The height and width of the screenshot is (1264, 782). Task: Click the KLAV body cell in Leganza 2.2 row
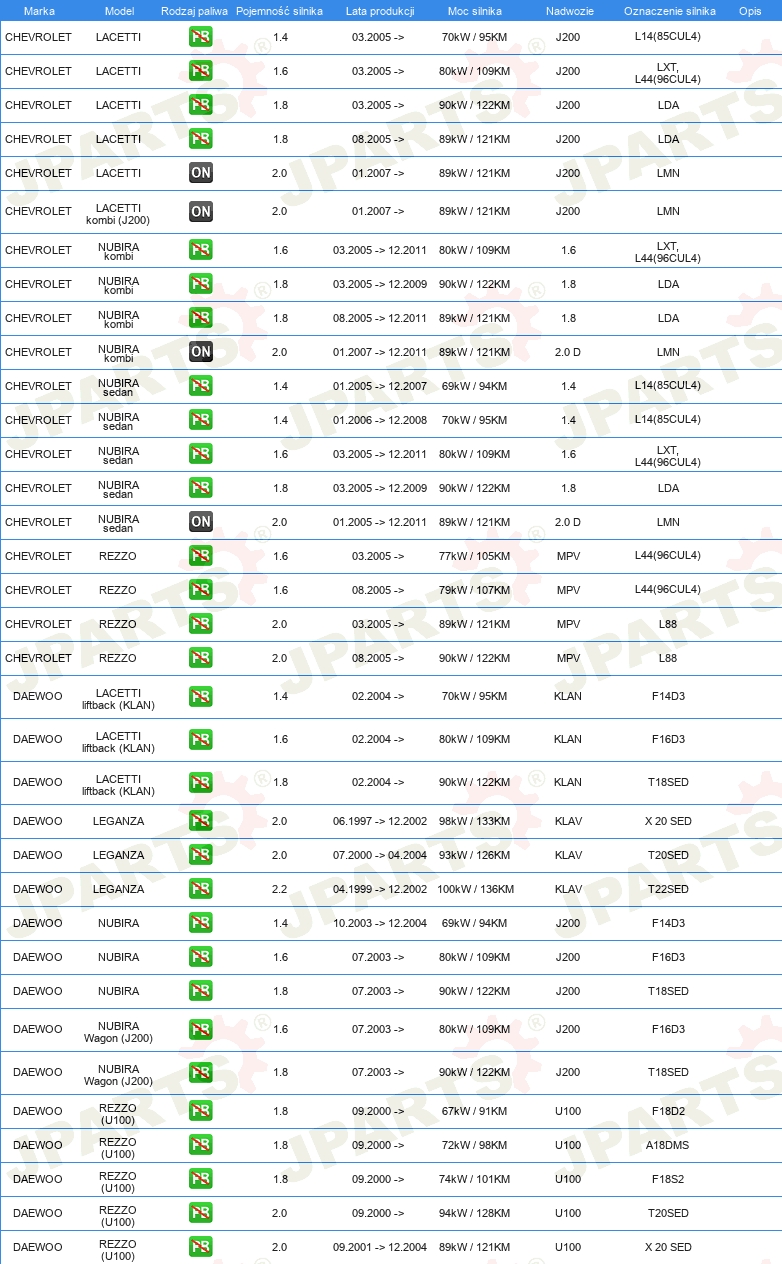click(568, 889)
